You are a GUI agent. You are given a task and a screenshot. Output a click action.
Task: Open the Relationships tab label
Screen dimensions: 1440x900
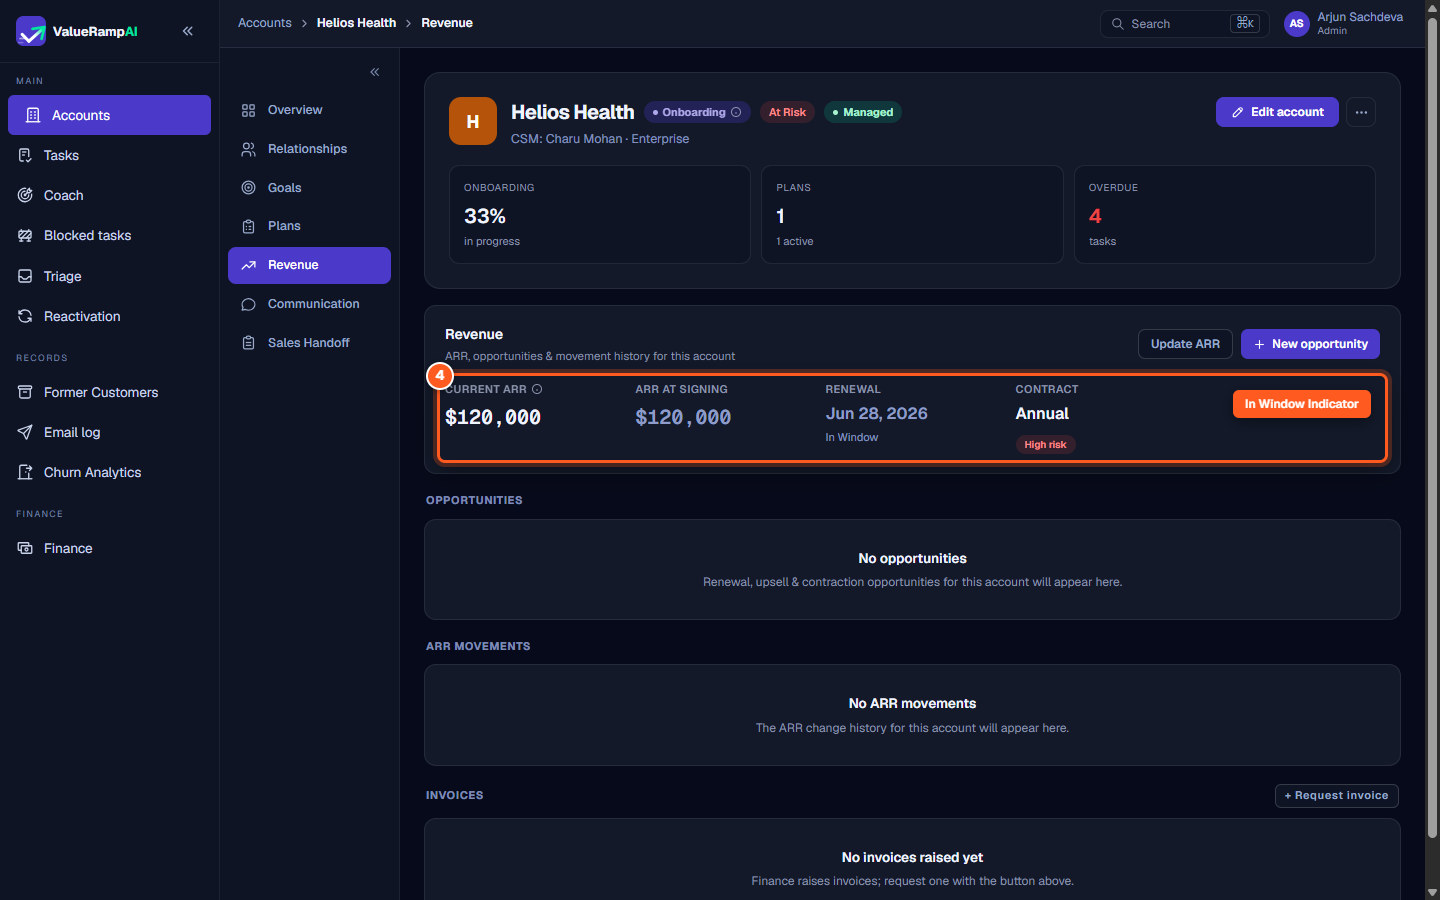click(x=307, y=149)
